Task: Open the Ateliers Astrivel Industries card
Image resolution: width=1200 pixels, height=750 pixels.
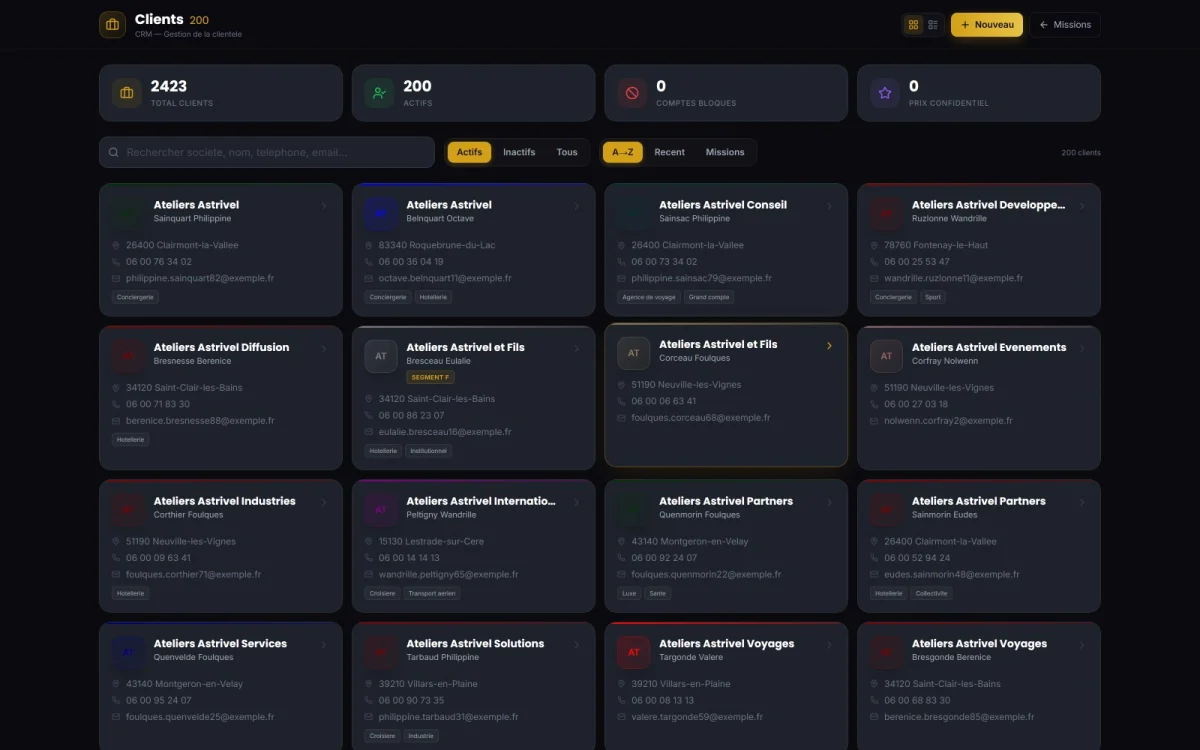Action: coord(220,545)
